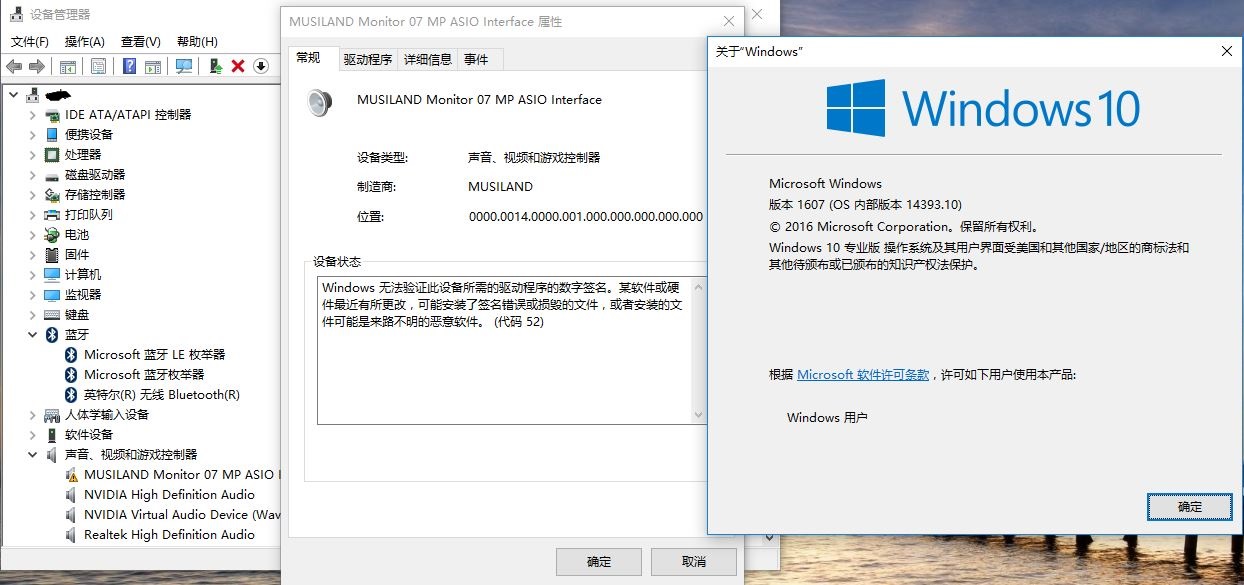Viewport: 1244px width, 585px height.
Task: Scan for hardware changes using toolbar icon
Action: [x=183, y=66]
